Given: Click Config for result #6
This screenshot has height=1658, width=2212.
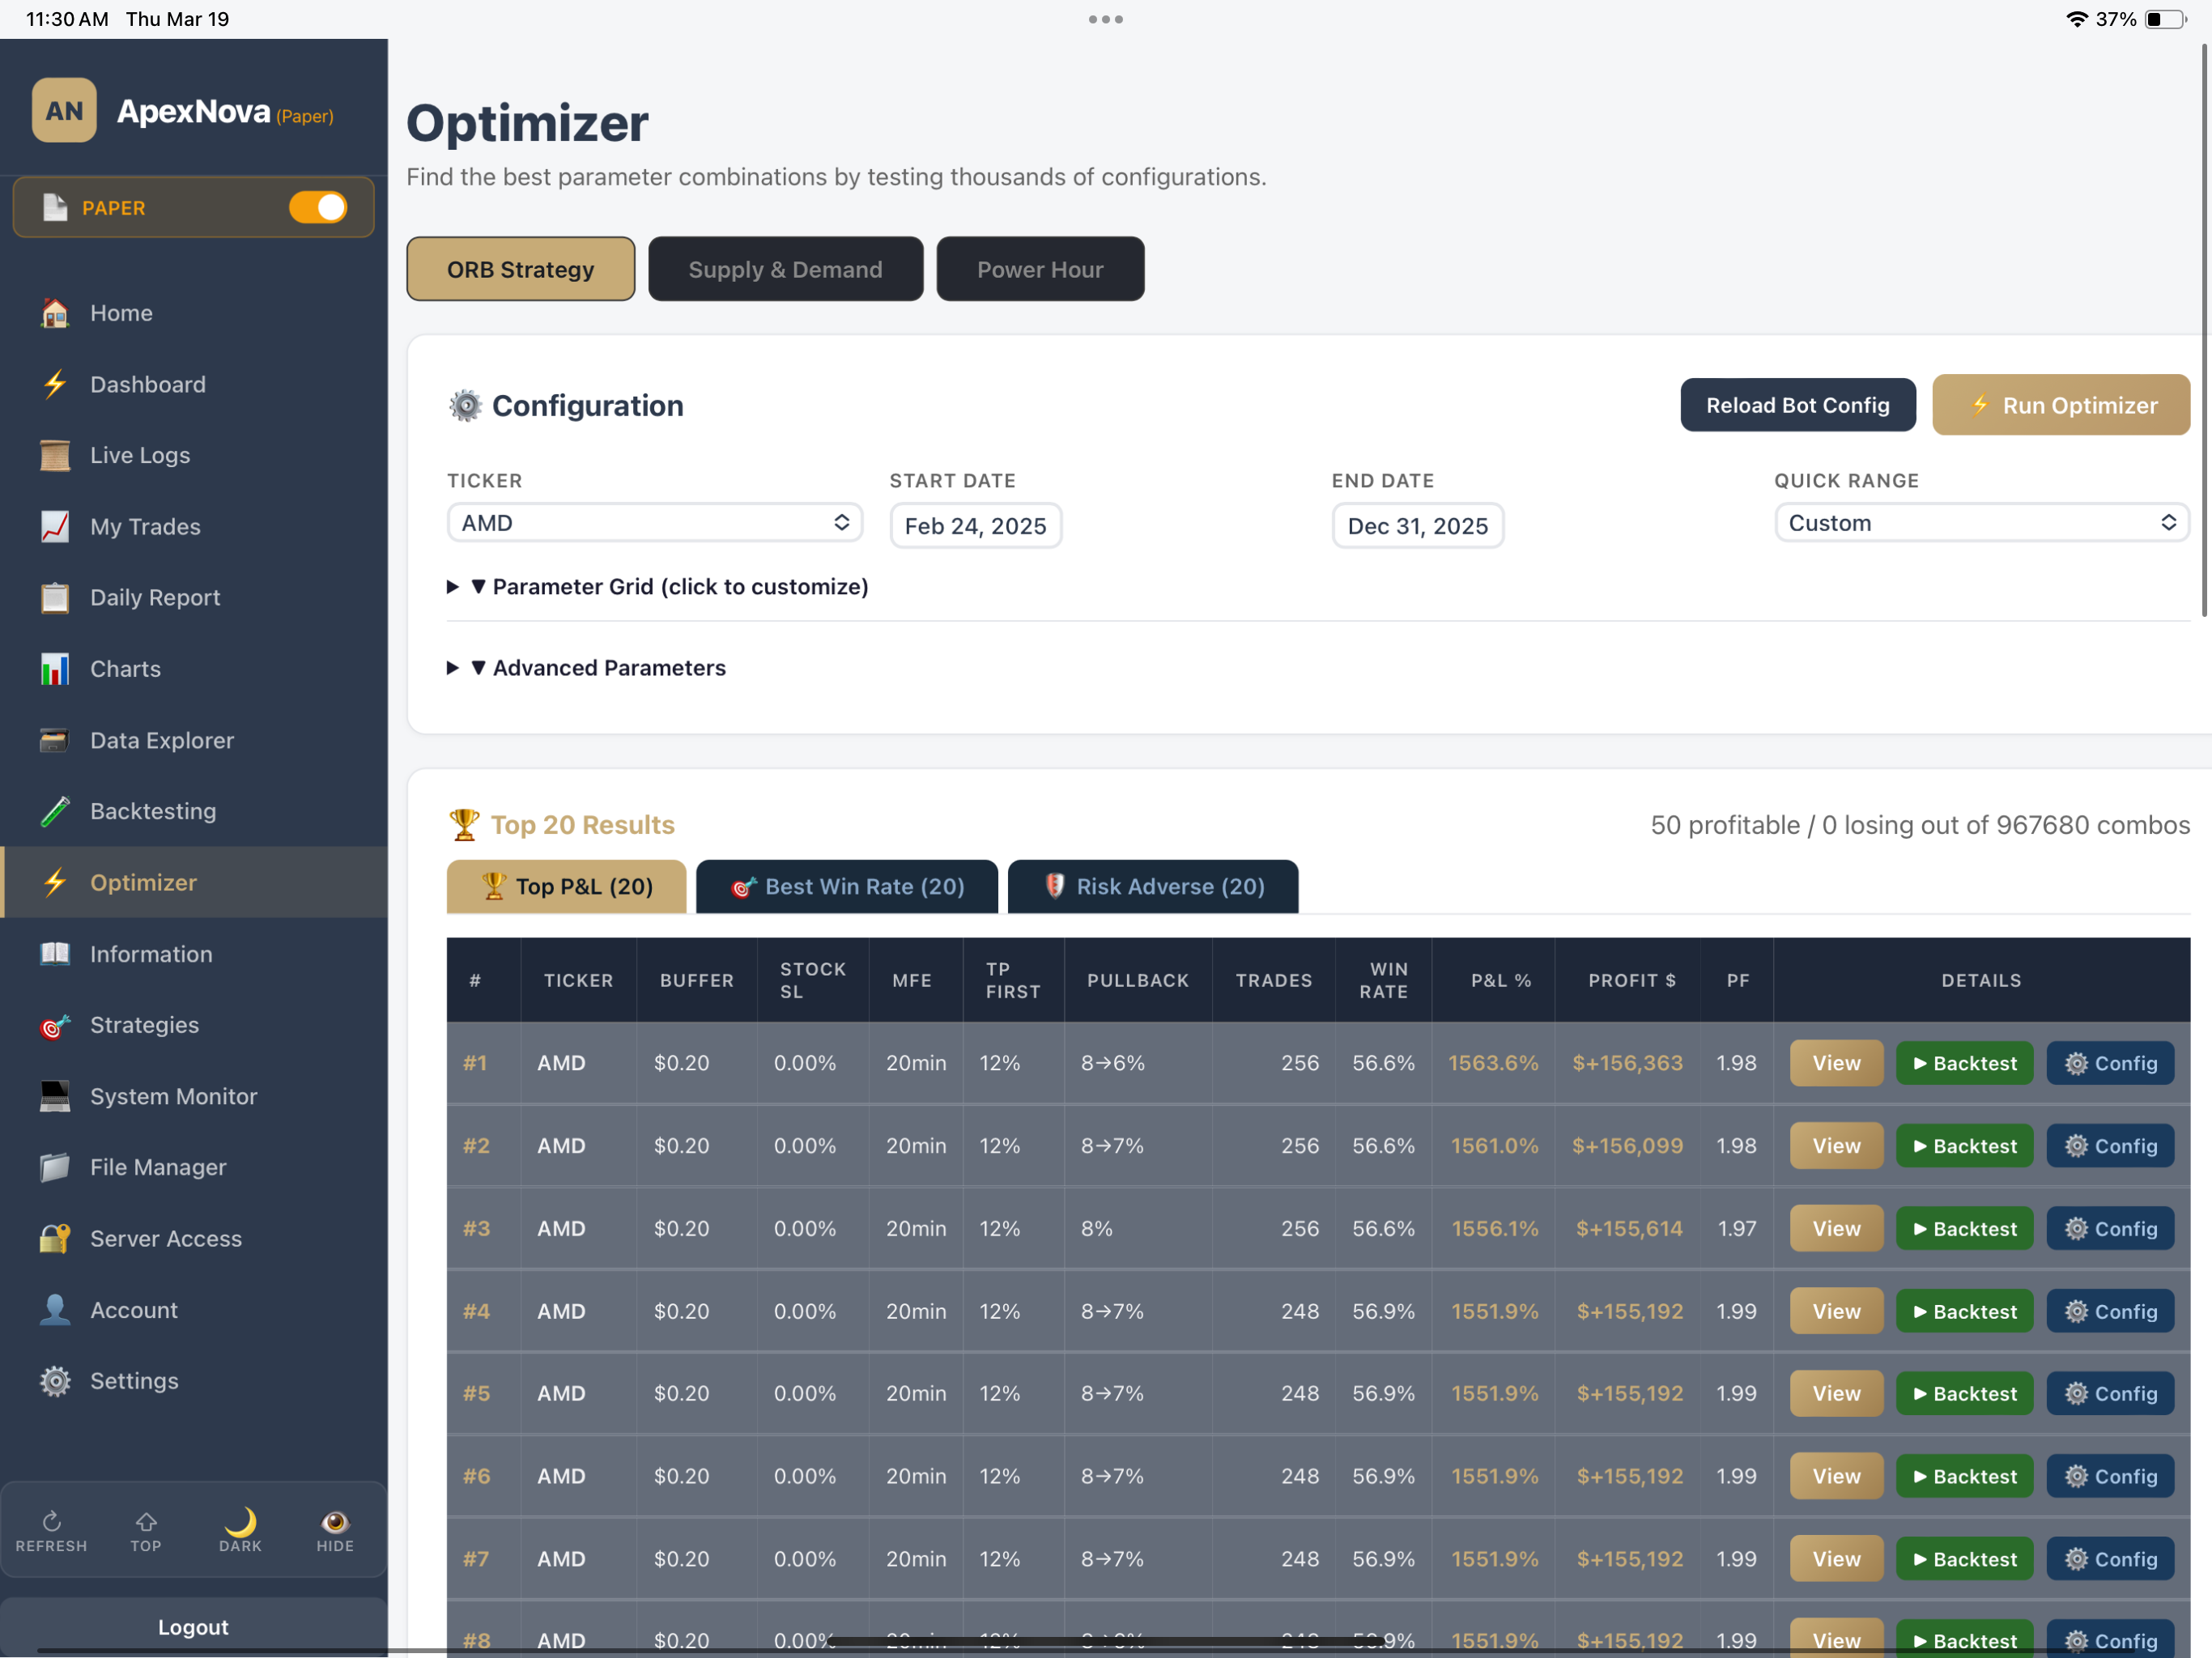Looking at the screenshot, I should (2110, 1477).
